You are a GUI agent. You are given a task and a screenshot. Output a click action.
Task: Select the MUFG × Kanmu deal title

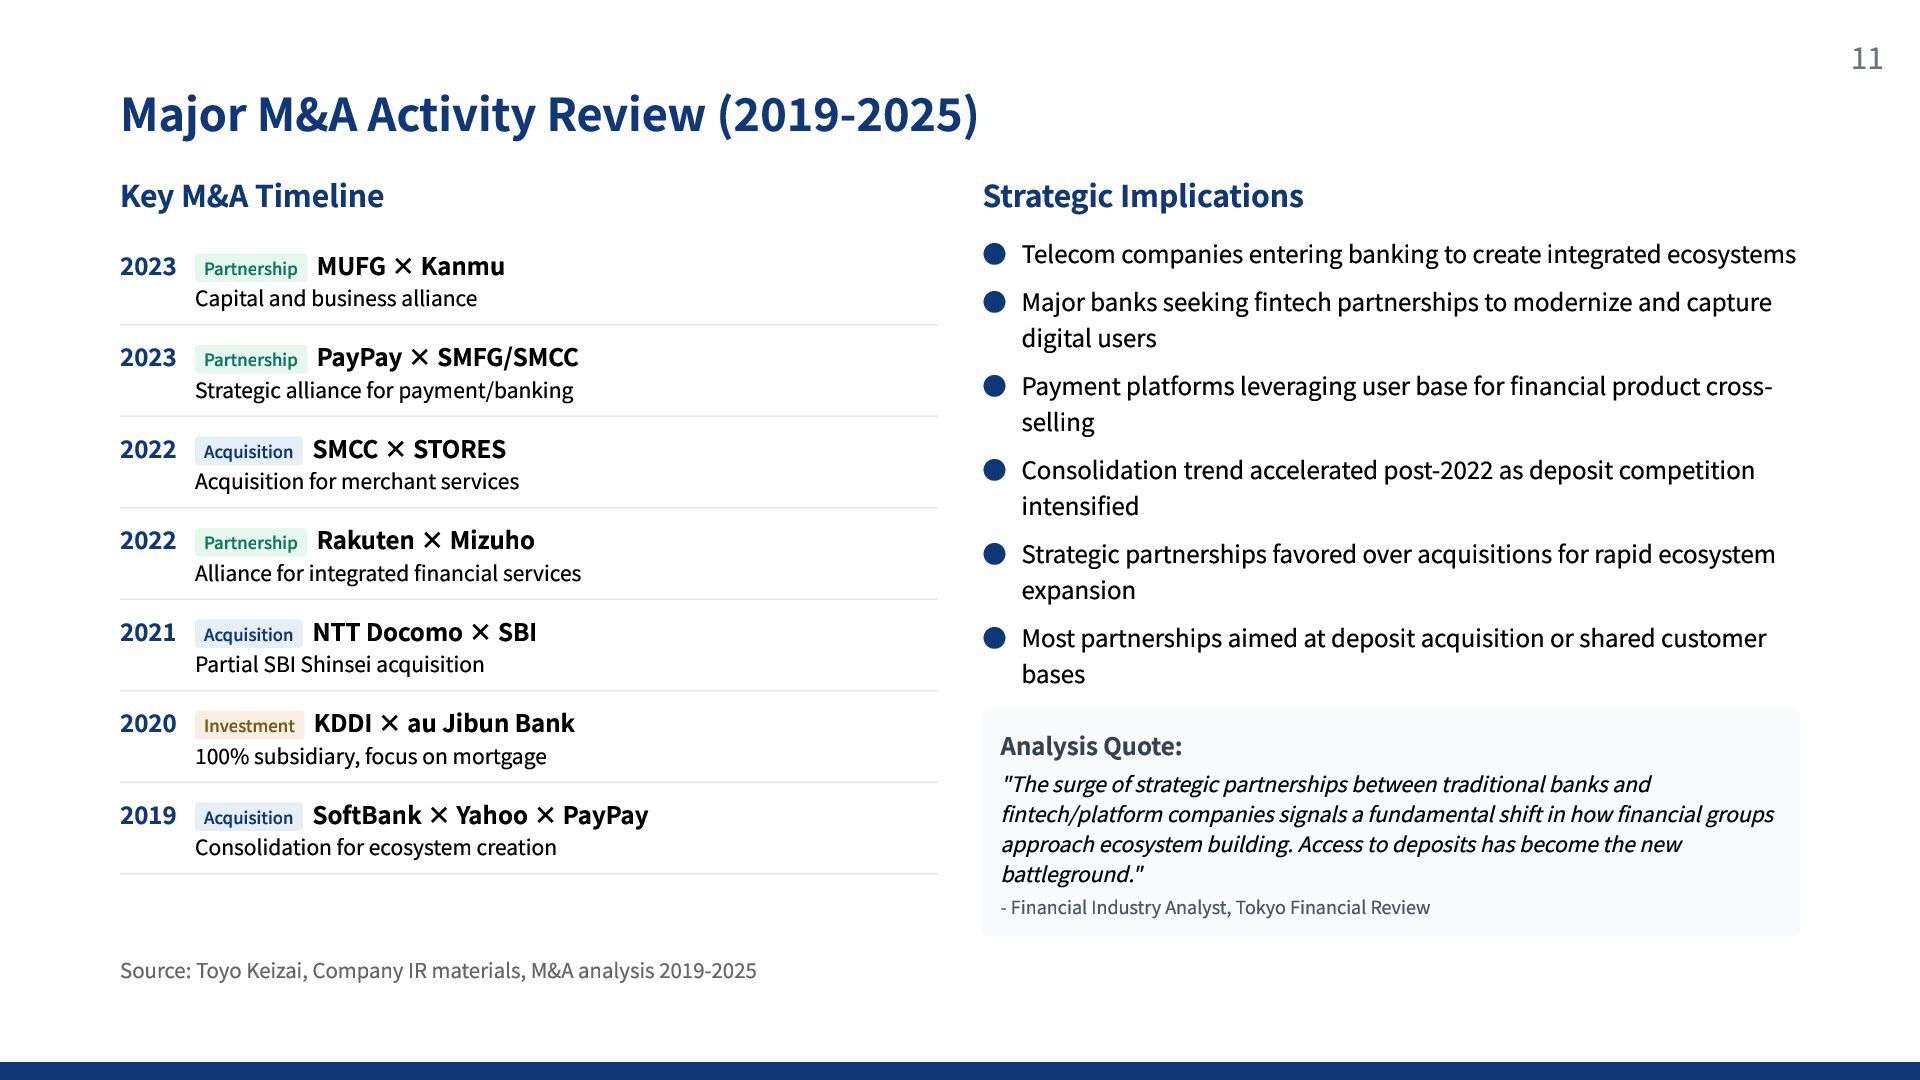[410, 266]
